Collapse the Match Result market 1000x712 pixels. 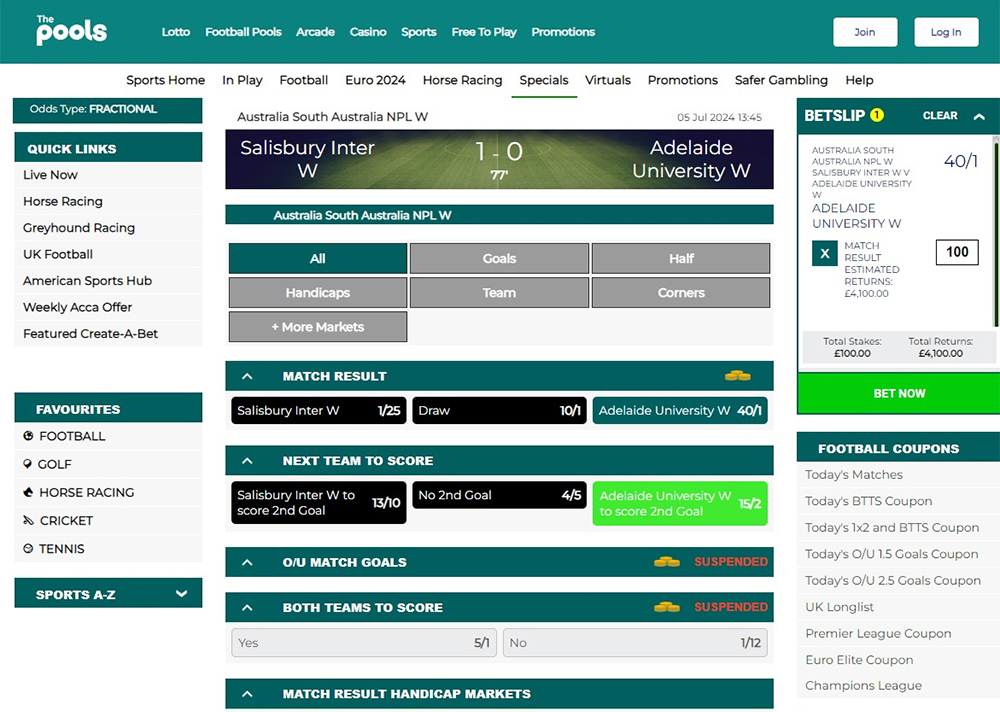point(247,376)
